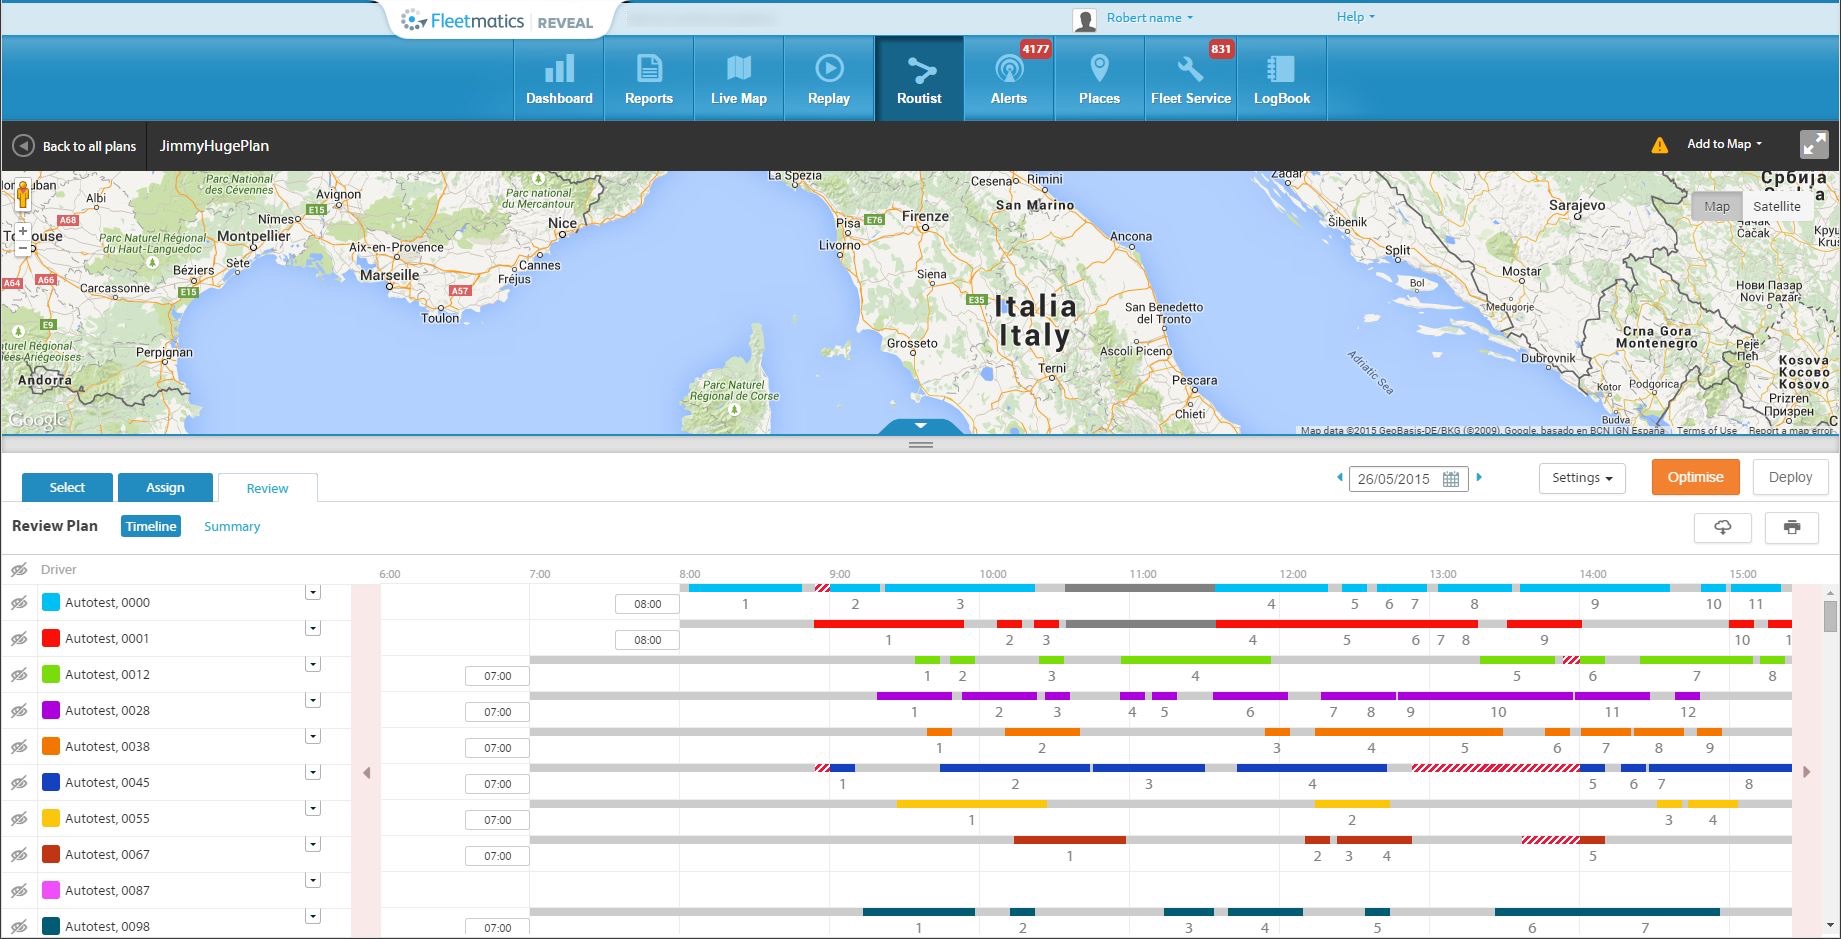The height and width of the screenshot is (939, 1841).
Task: Collapse the map with the down chevron
Action: coord(921,426)
